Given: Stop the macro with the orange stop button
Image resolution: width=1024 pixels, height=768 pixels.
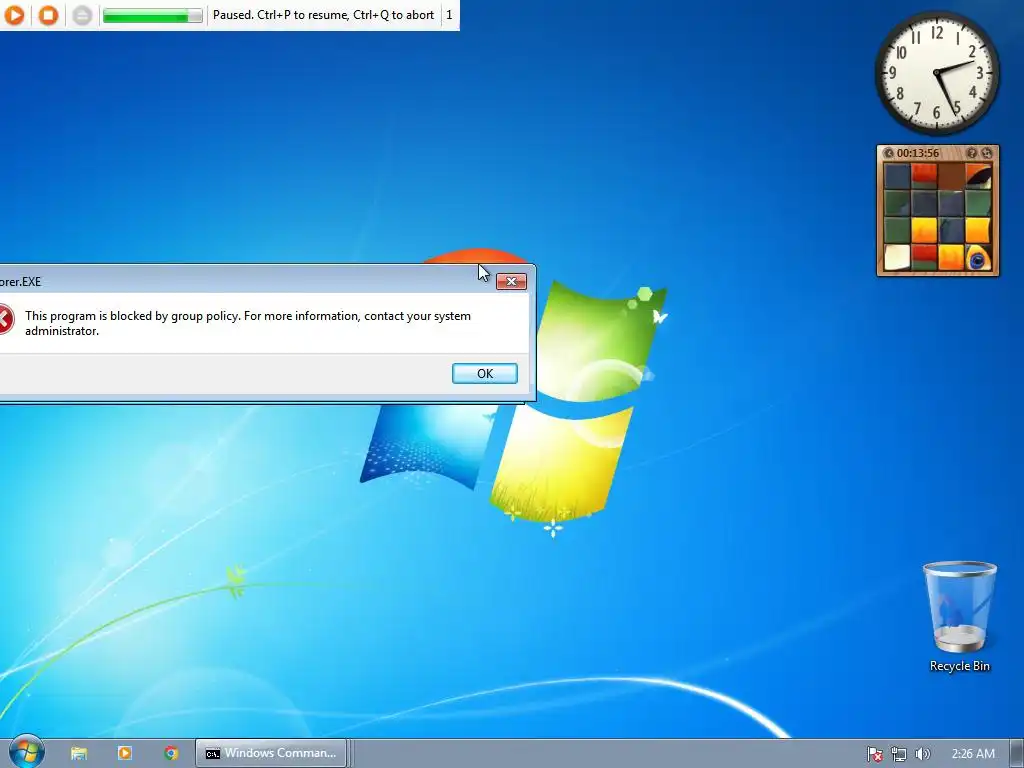Looking at the screenshot, I should coord(48,14).
